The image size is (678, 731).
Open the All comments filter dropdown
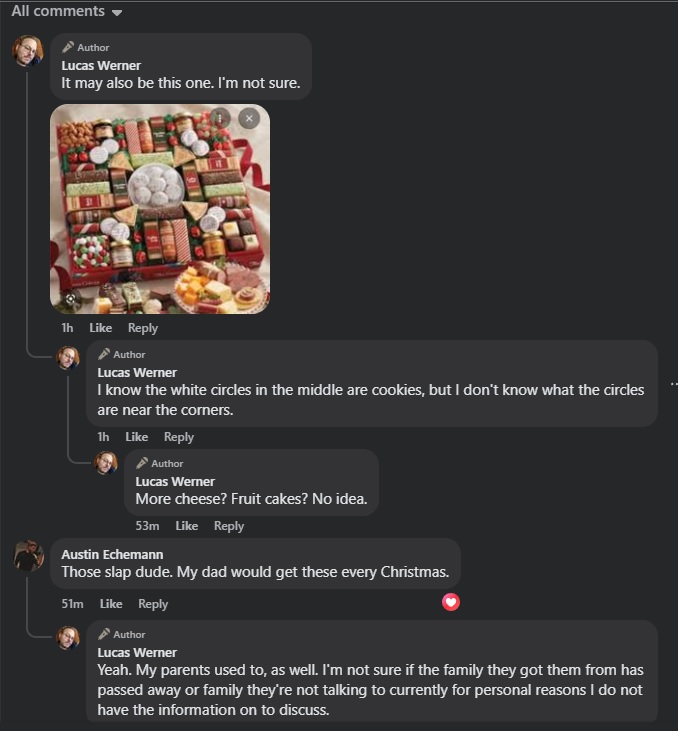67,11
